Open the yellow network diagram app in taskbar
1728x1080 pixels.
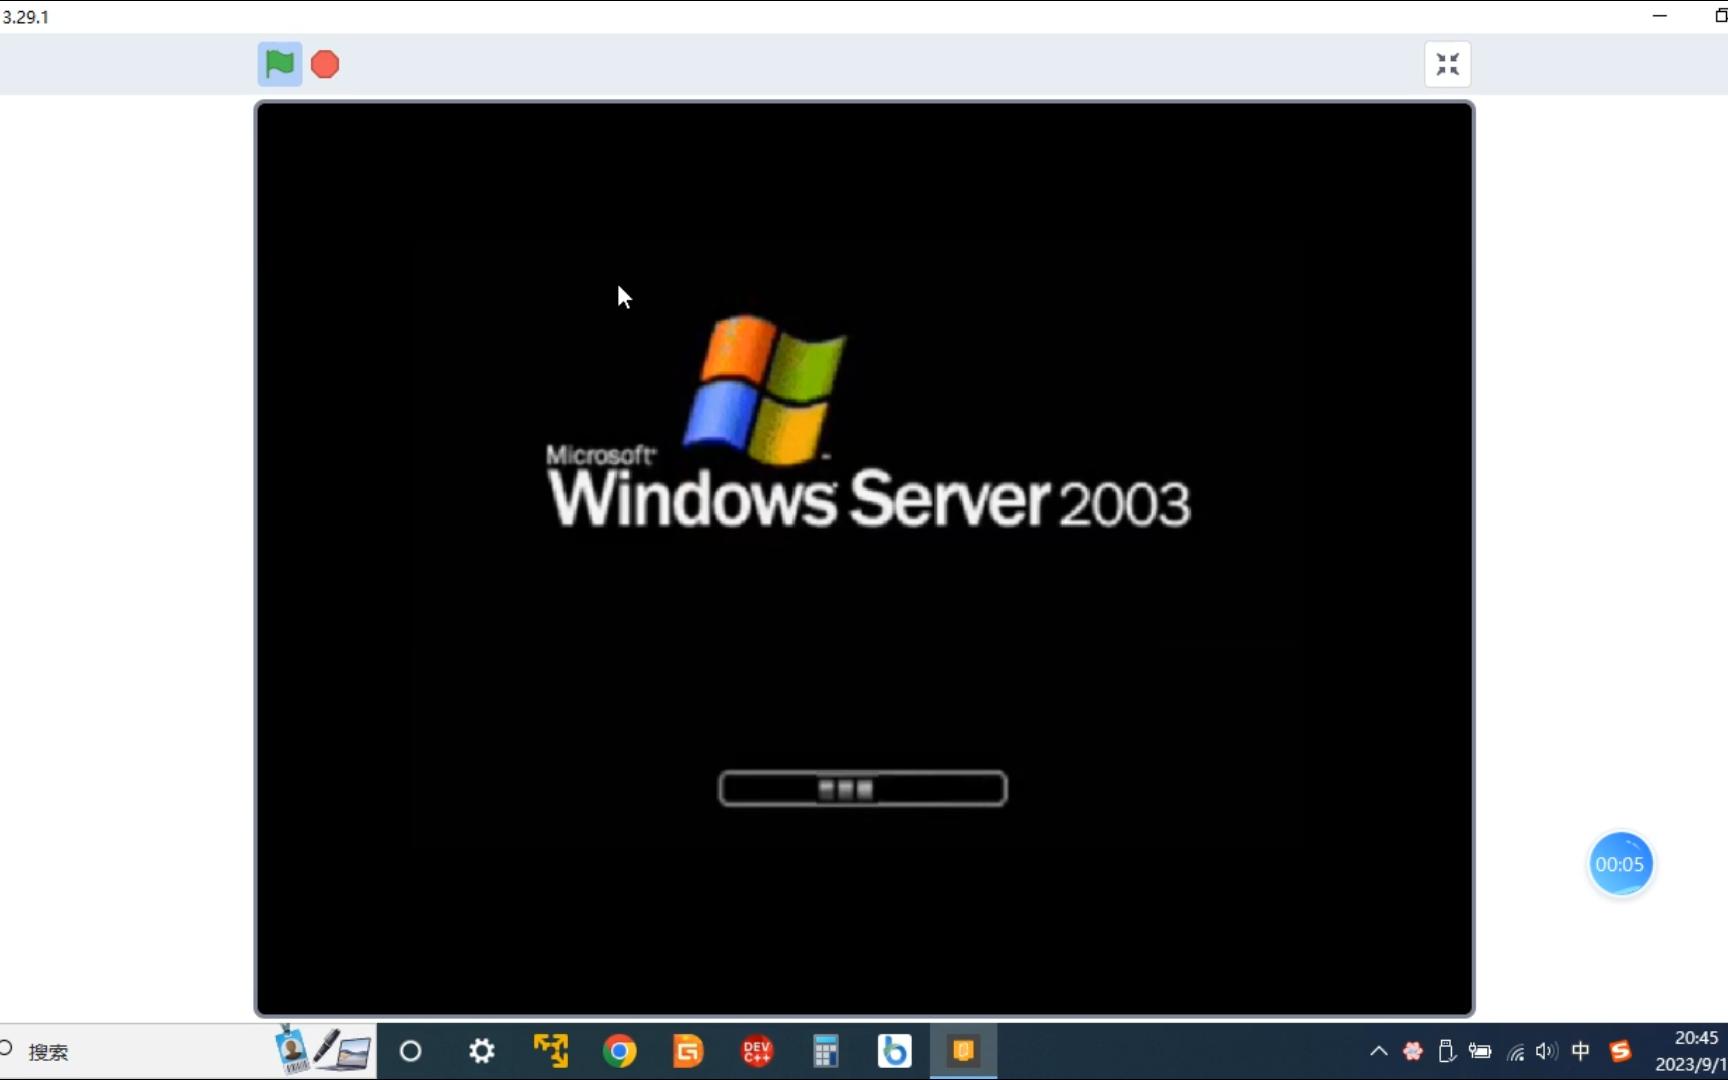tap(551, 1051)
